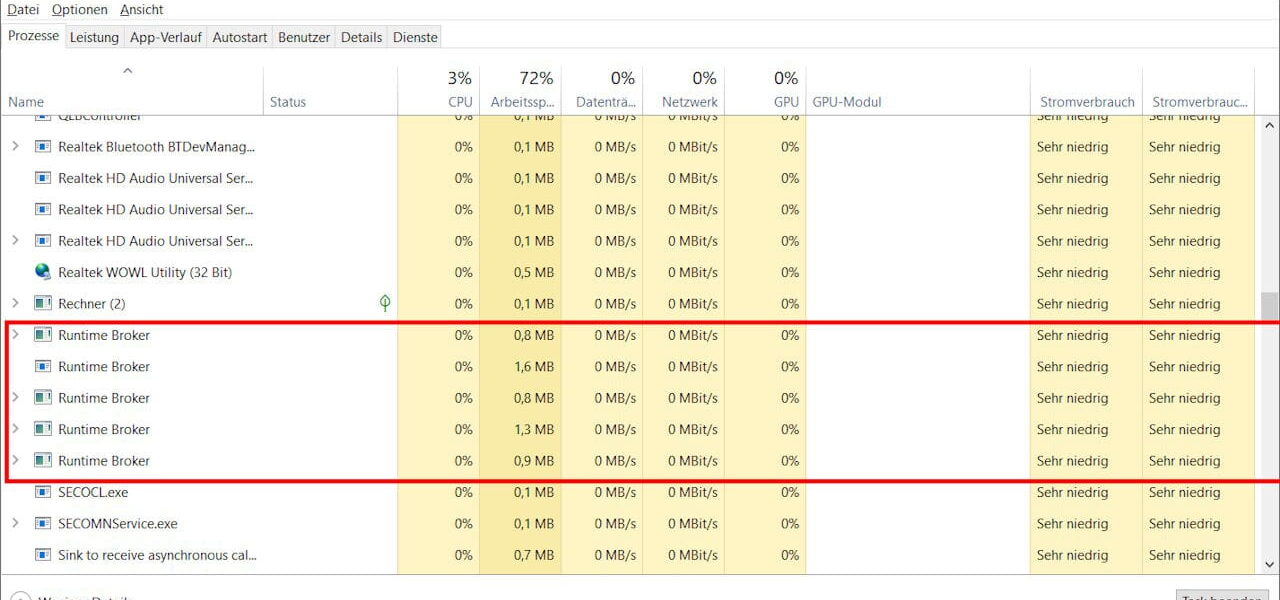Sort by the Arbeitssp... memory column
The width and height of the screenshot is (1280, 600).
(520, 90)
